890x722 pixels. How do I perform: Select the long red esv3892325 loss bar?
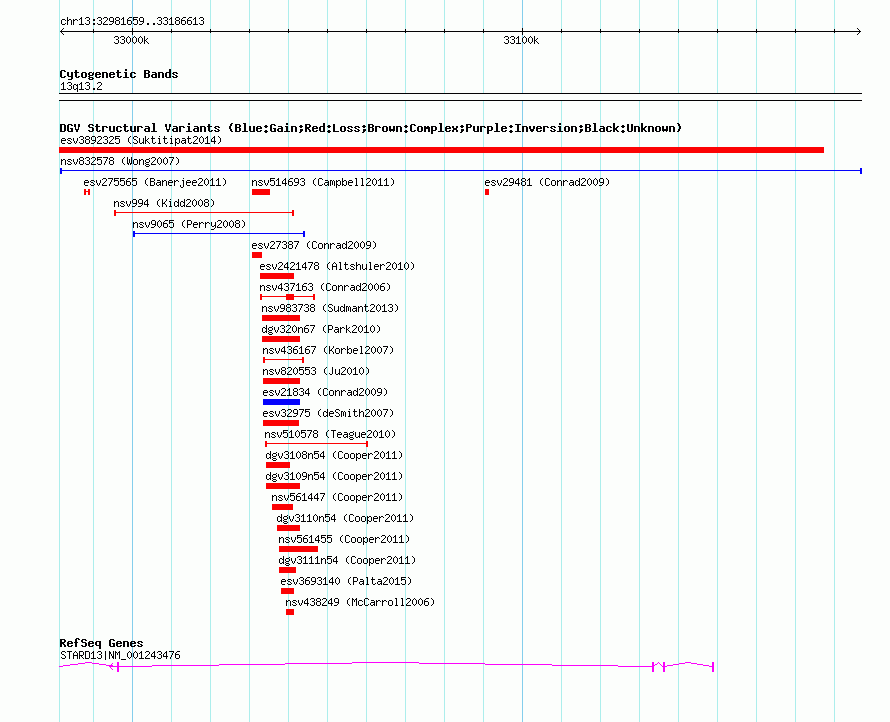coord(442,150)
